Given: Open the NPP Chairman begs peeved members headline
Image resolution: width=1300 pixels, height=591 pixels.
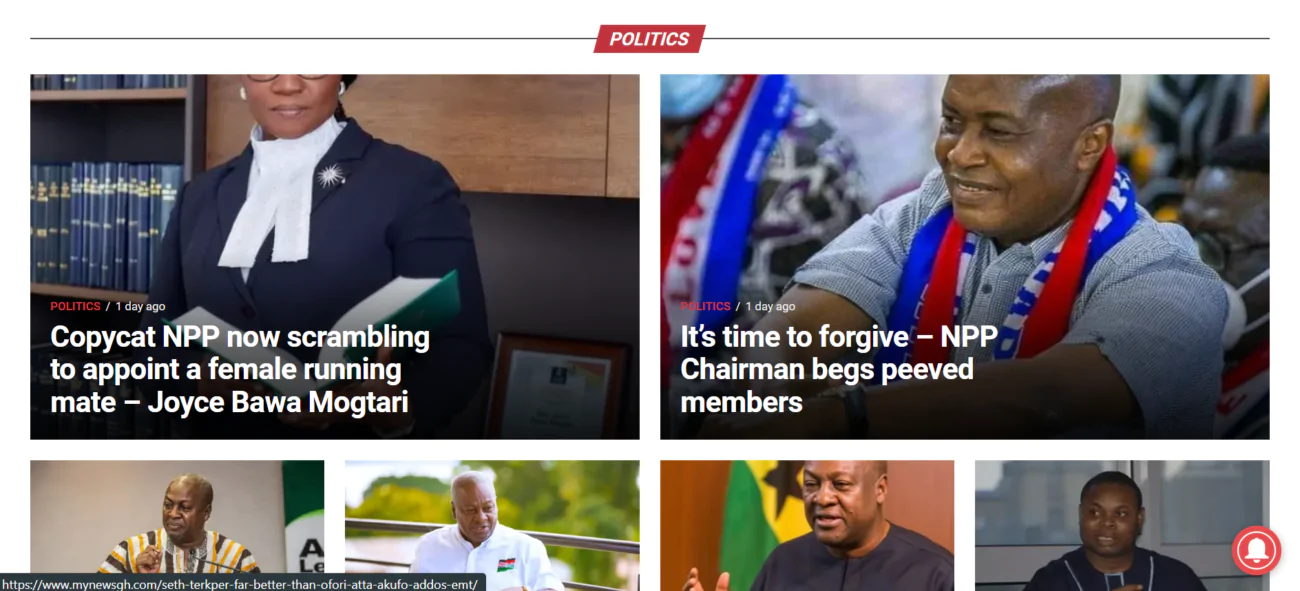Looking at the screenshot, I should [x=838, y=369].
